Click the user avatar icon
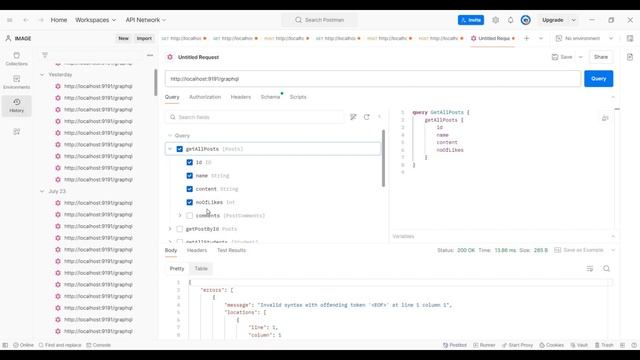640x360 pixels. pos(525,20)
